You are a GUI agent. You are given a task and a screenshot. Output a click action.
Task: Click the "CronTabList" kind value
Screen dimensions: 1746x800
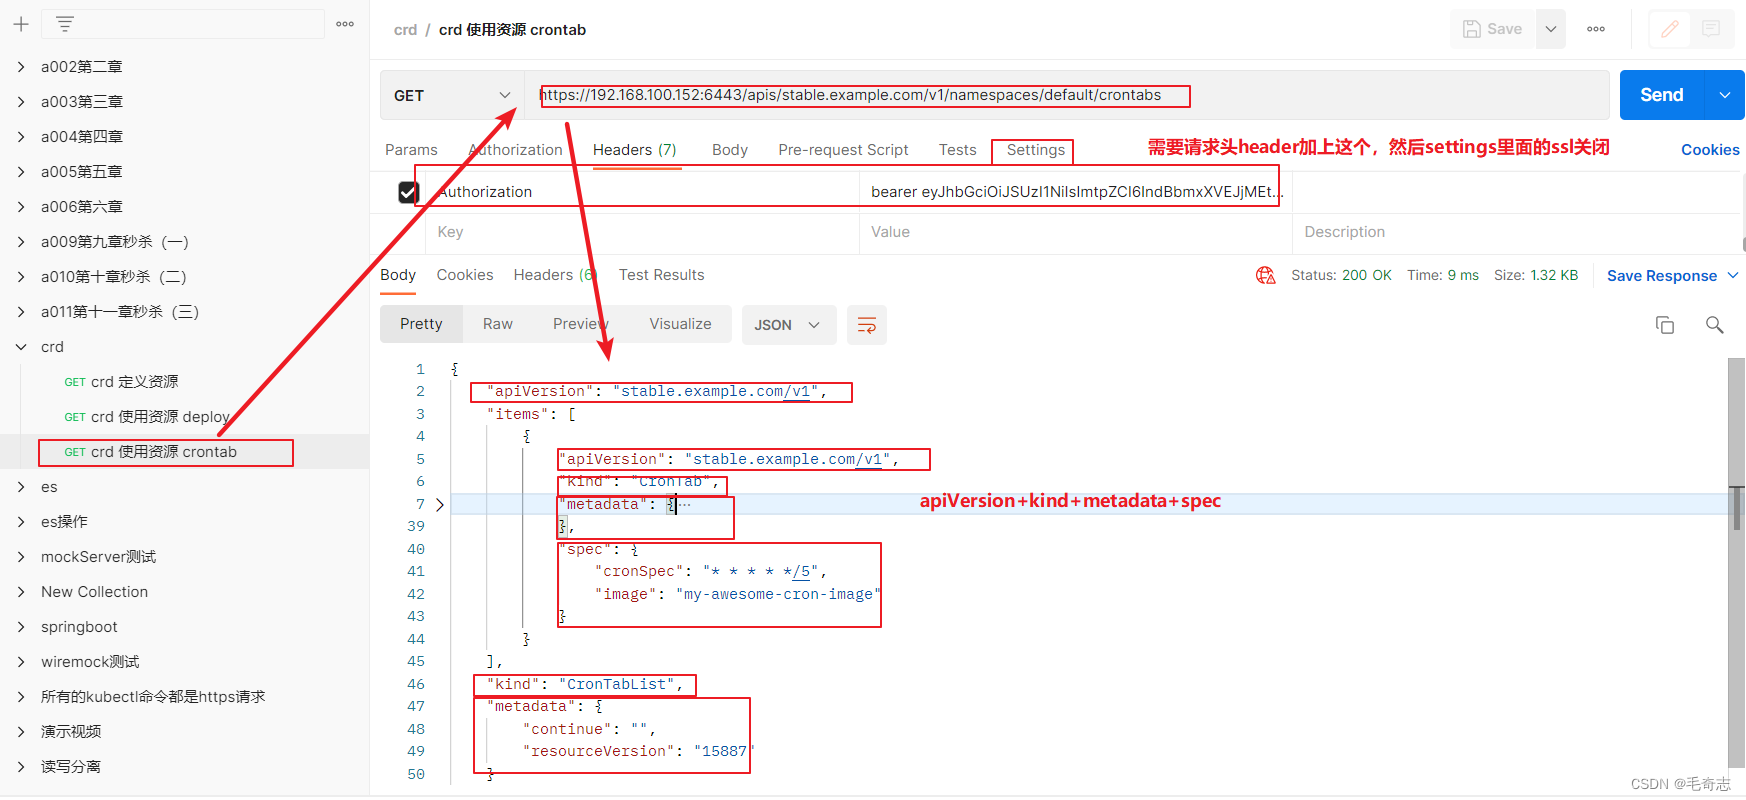(617, 684)
